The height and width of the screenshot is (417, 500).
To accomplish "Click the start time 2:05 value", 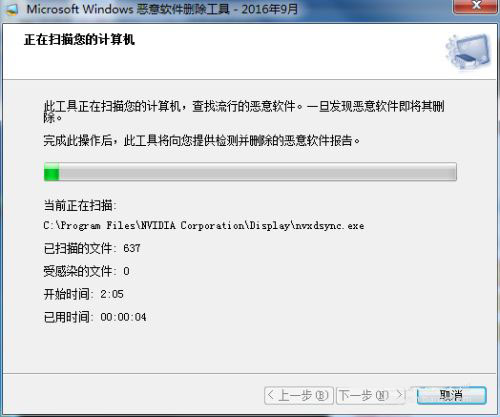I will coord(112,294).
